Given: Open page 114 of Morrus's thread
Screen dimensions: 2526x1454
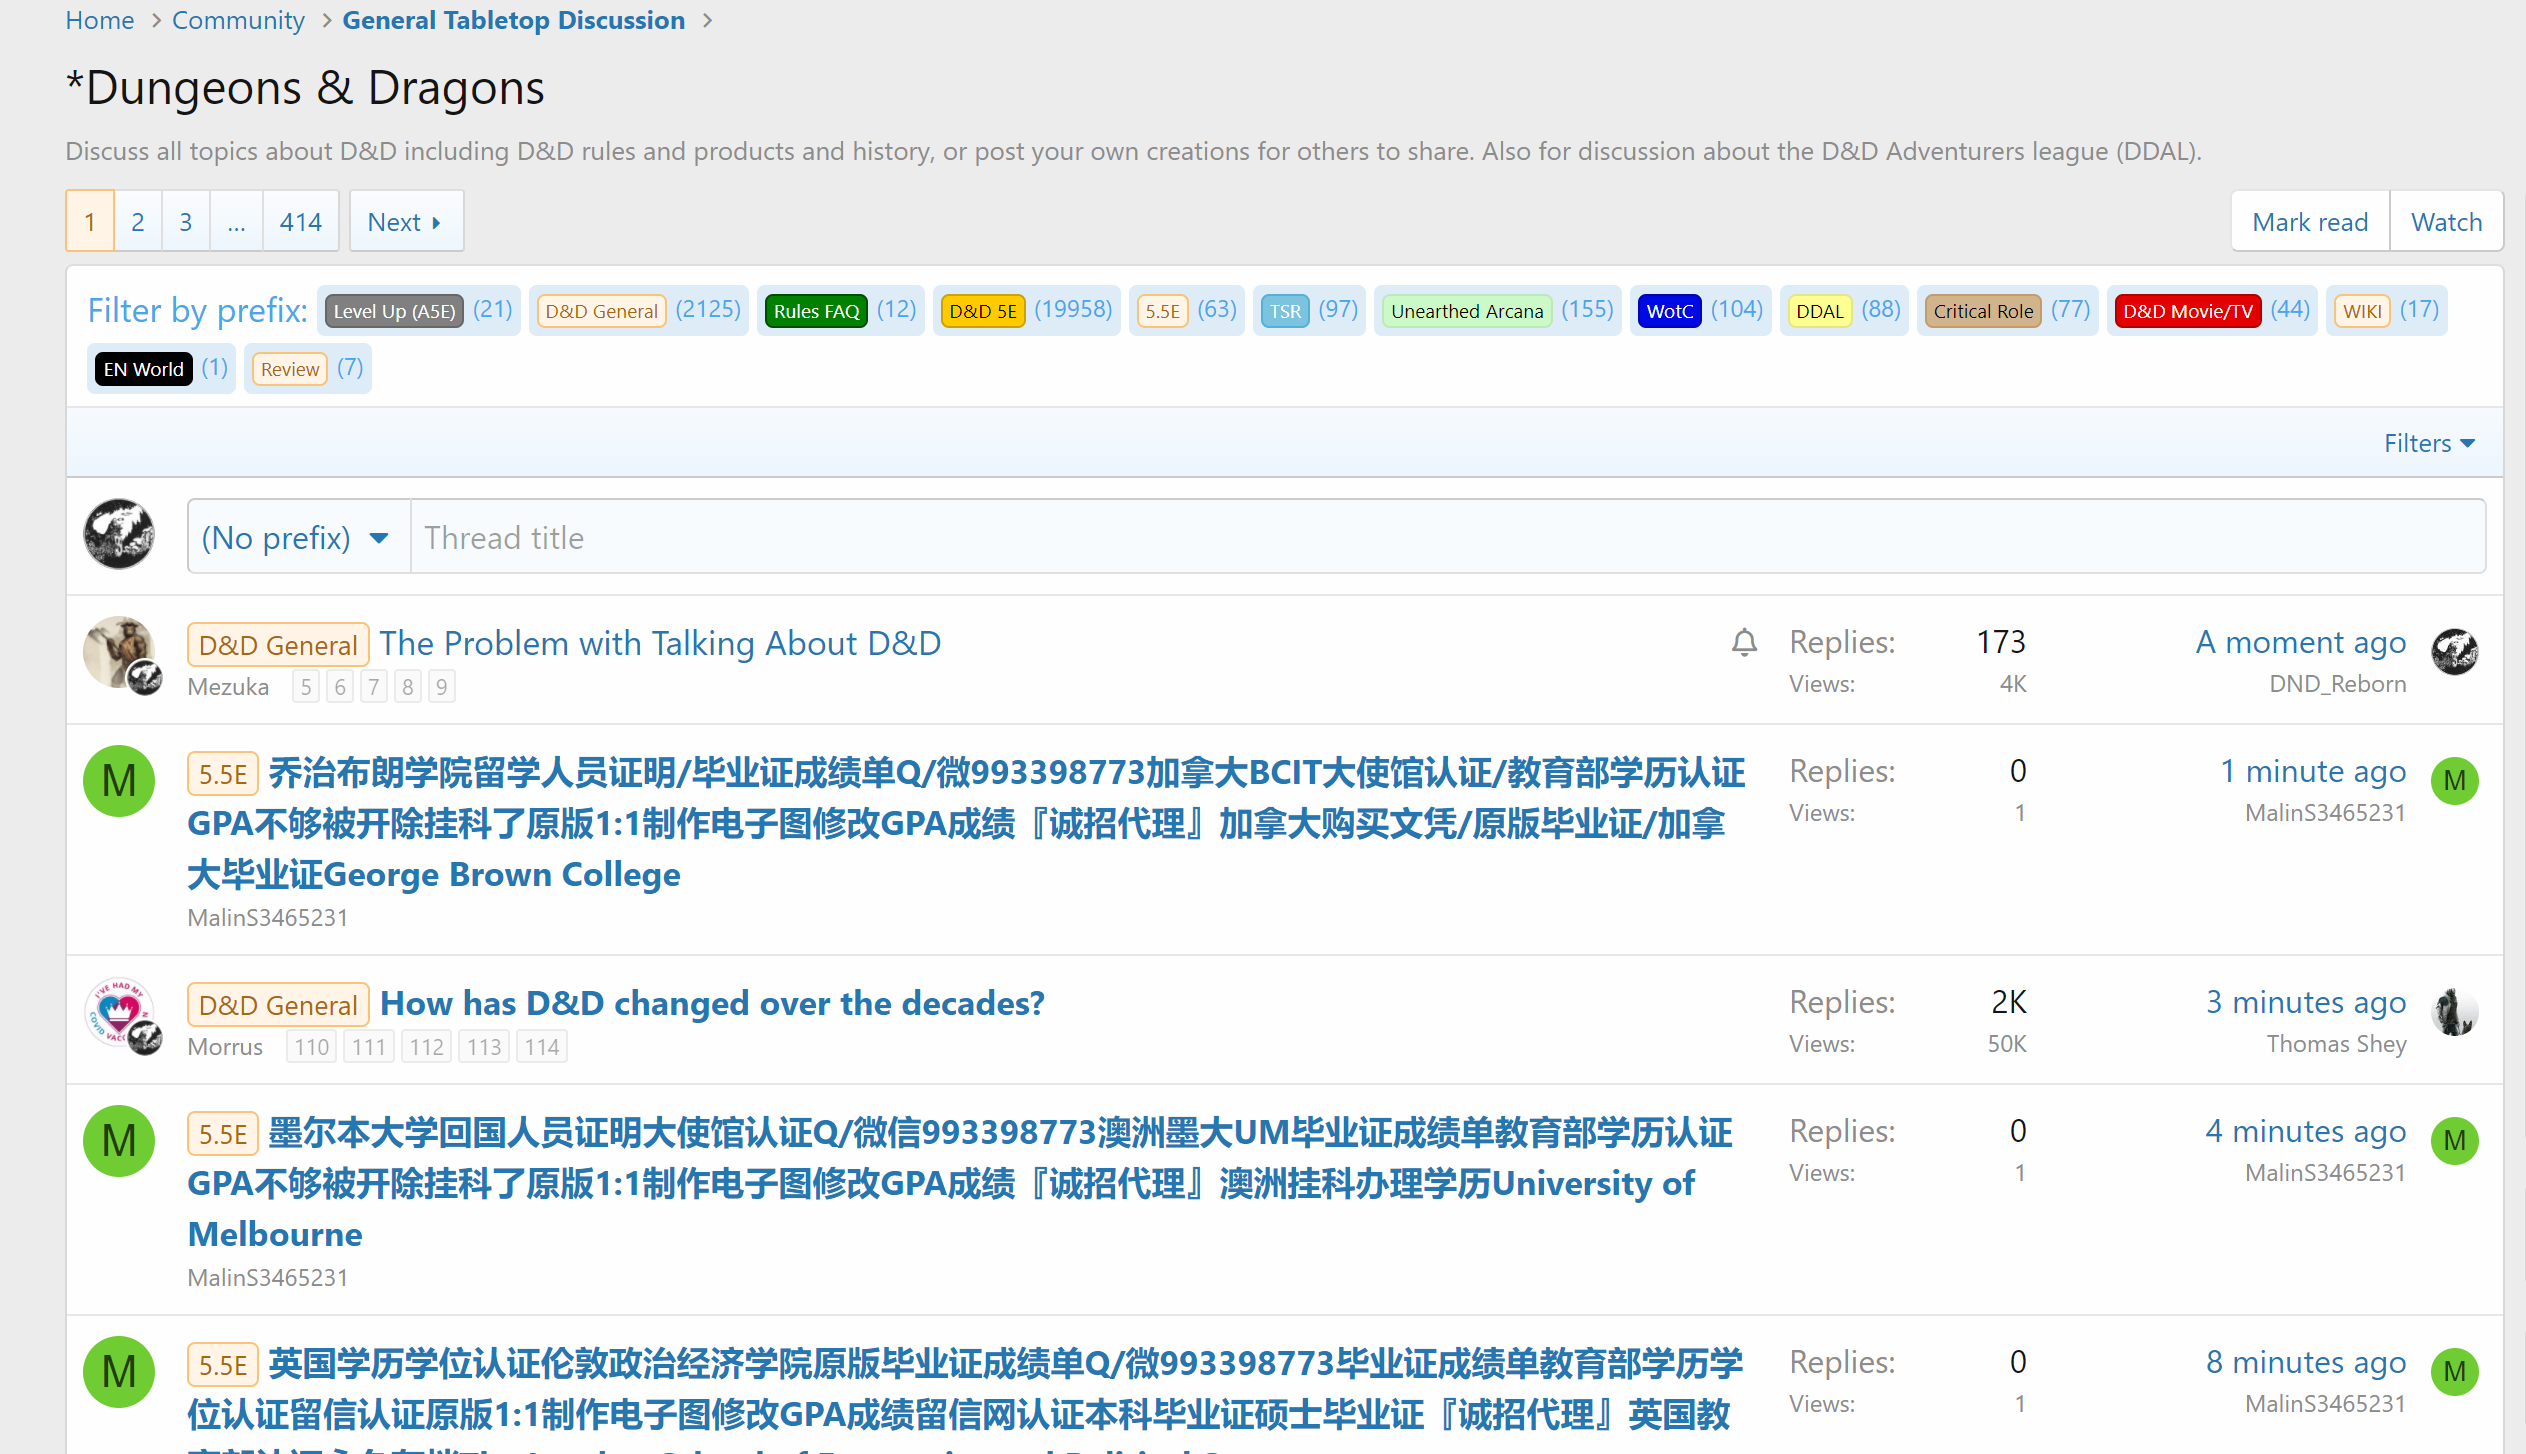Looking at the screenshot, I should (542, 1047).
